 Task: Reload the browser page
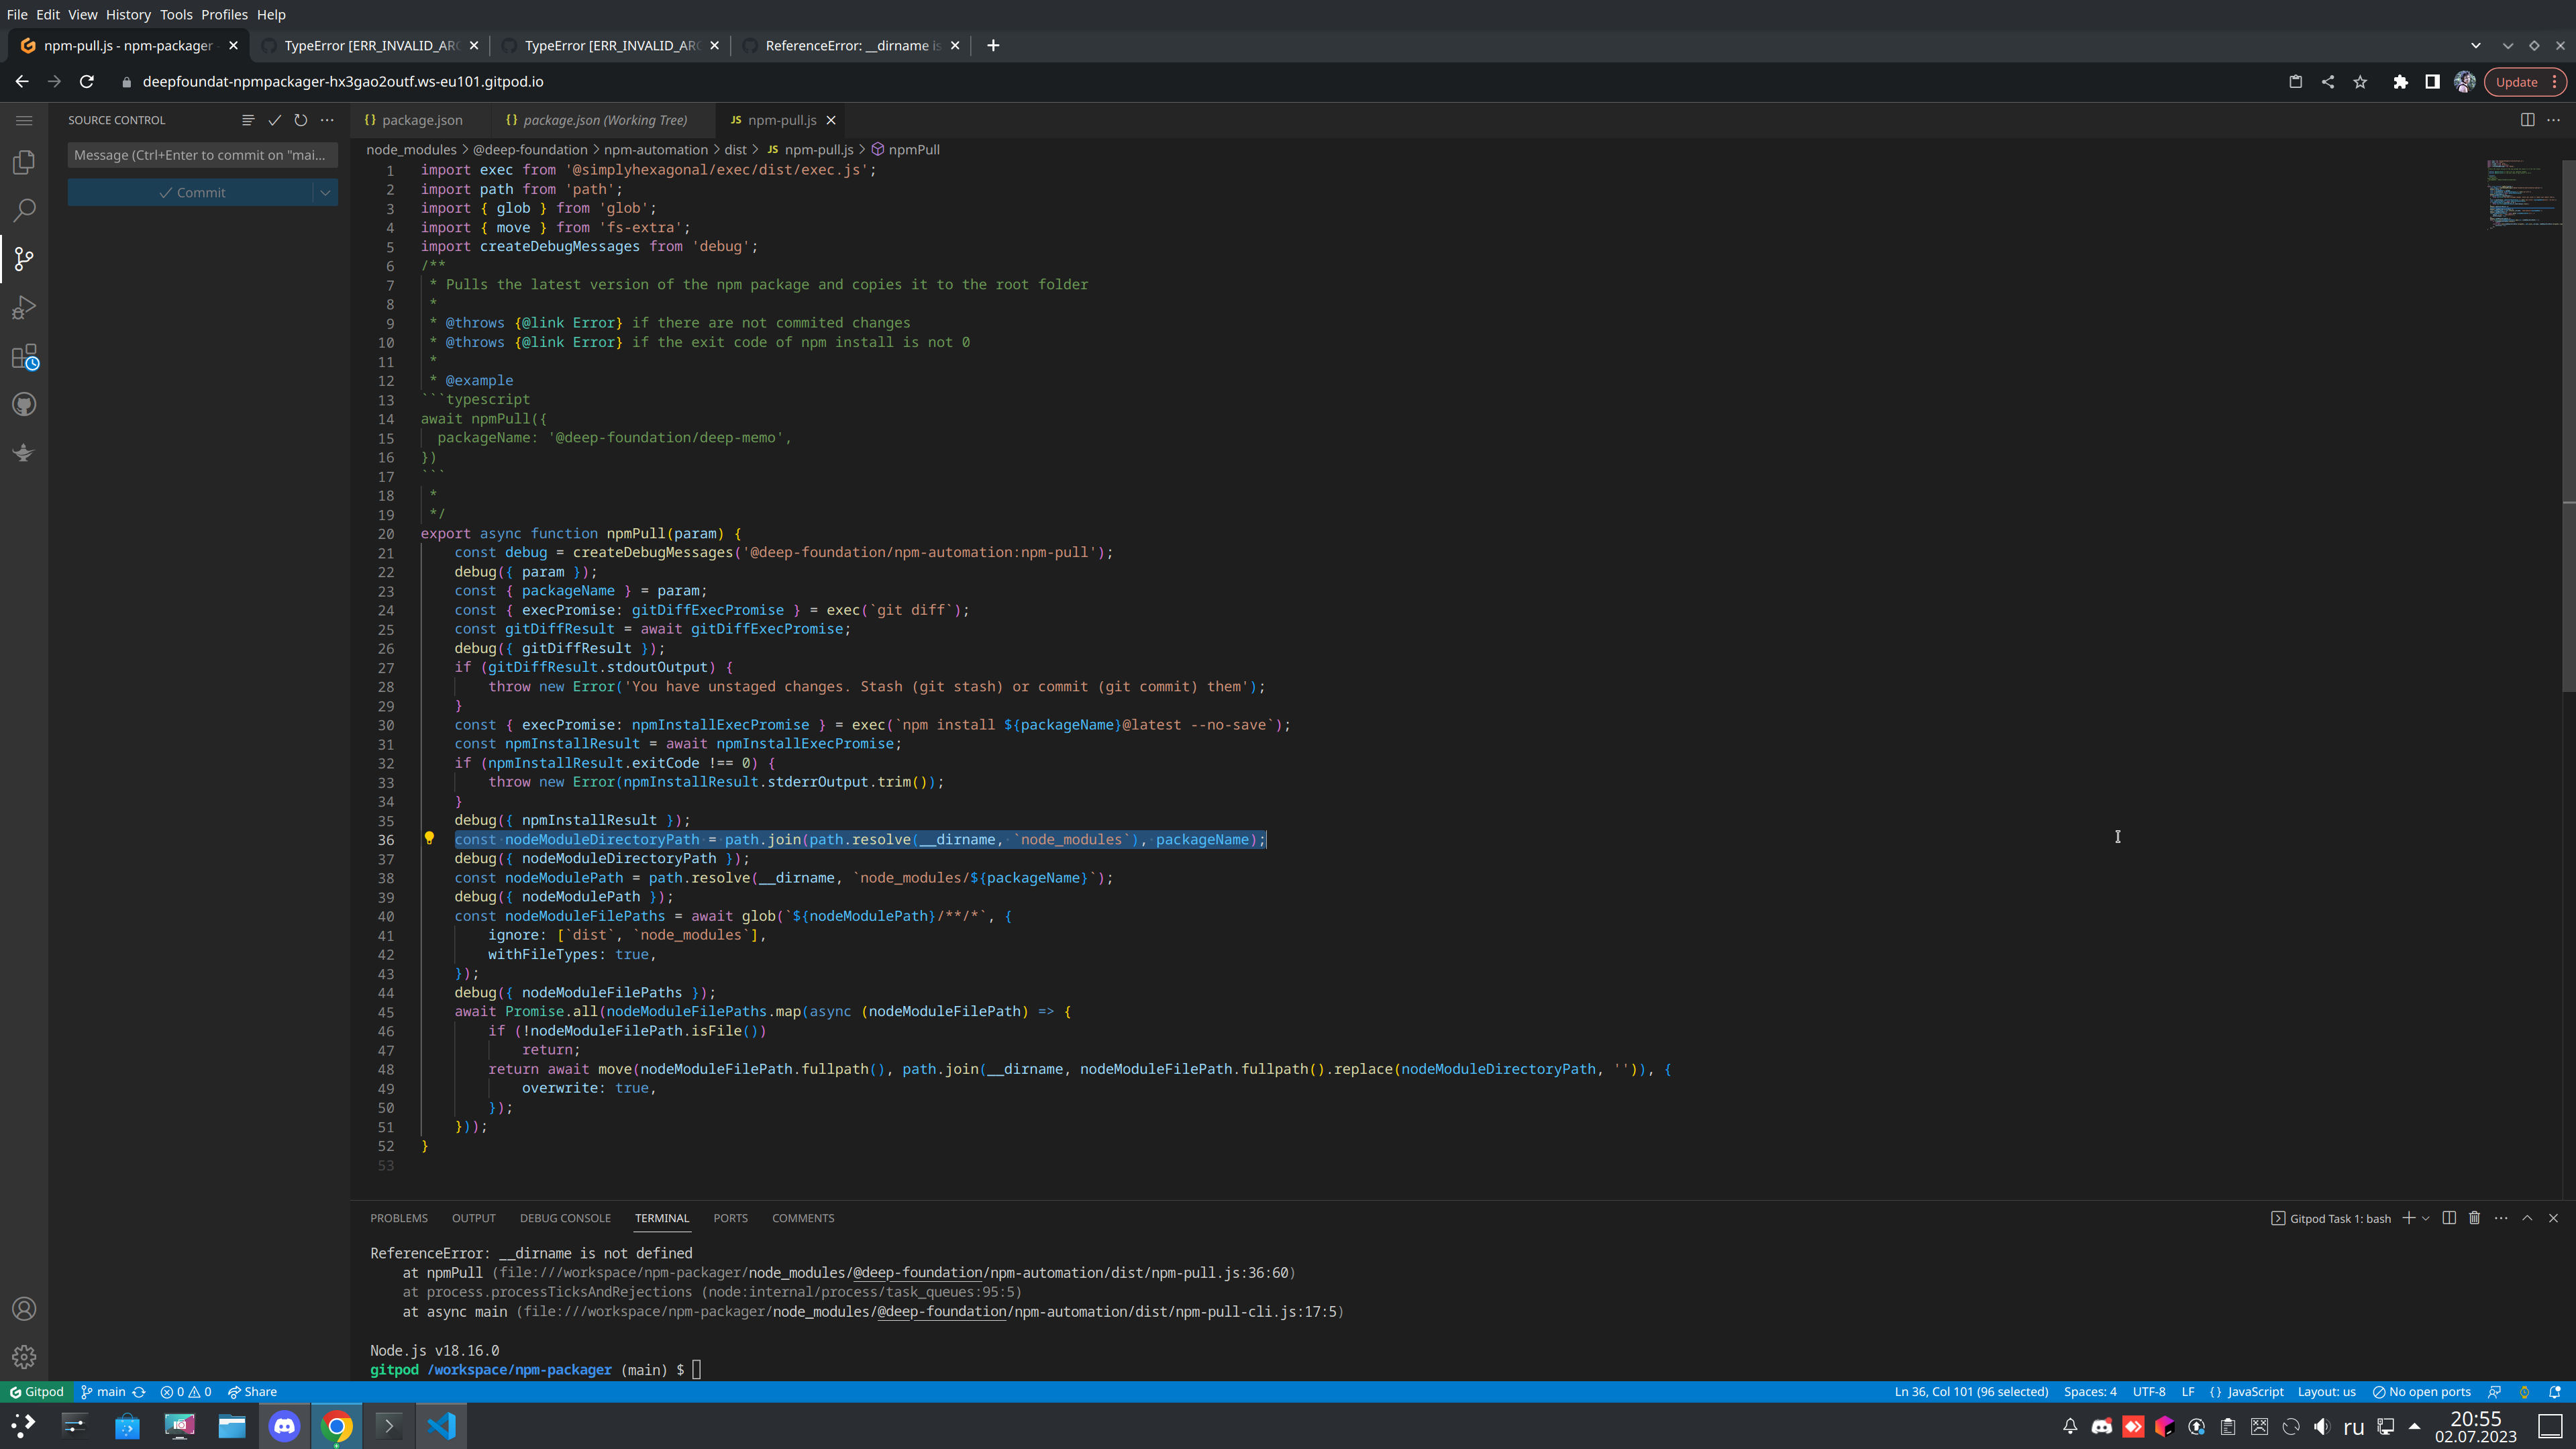[x=87, y=82]
